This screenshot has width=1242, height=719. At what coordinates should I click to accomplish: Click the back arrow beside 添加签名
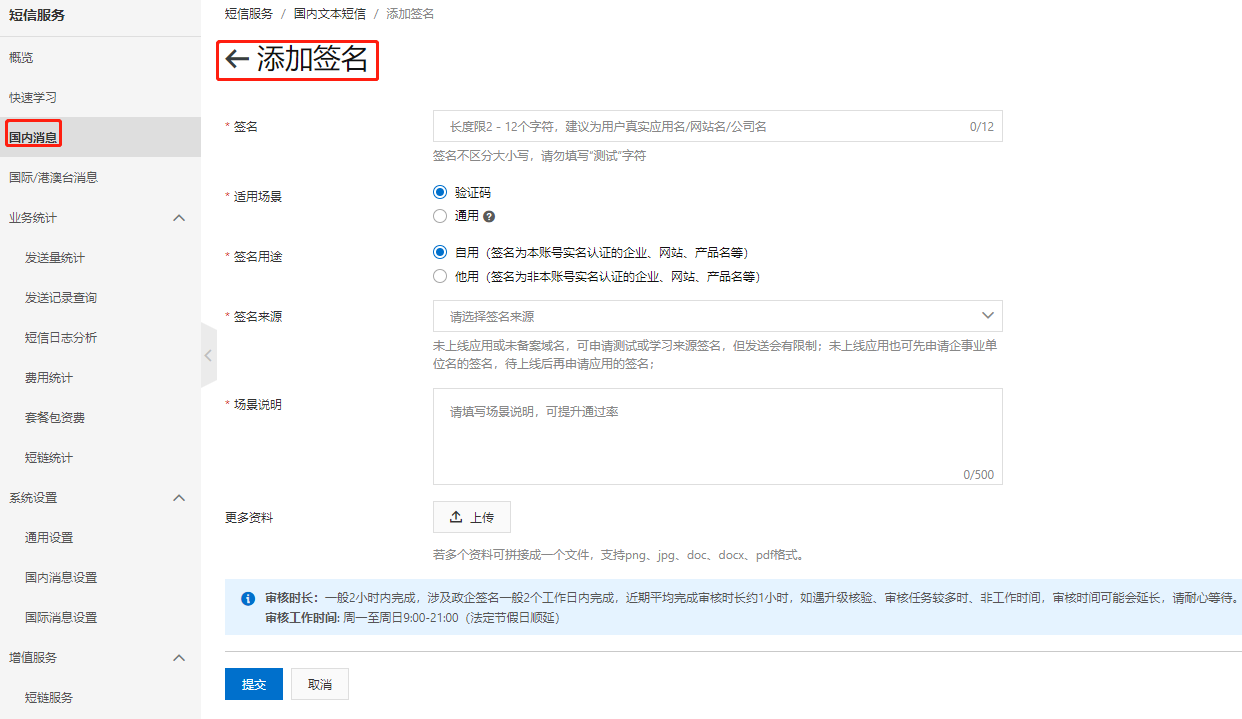click(237, 60)
